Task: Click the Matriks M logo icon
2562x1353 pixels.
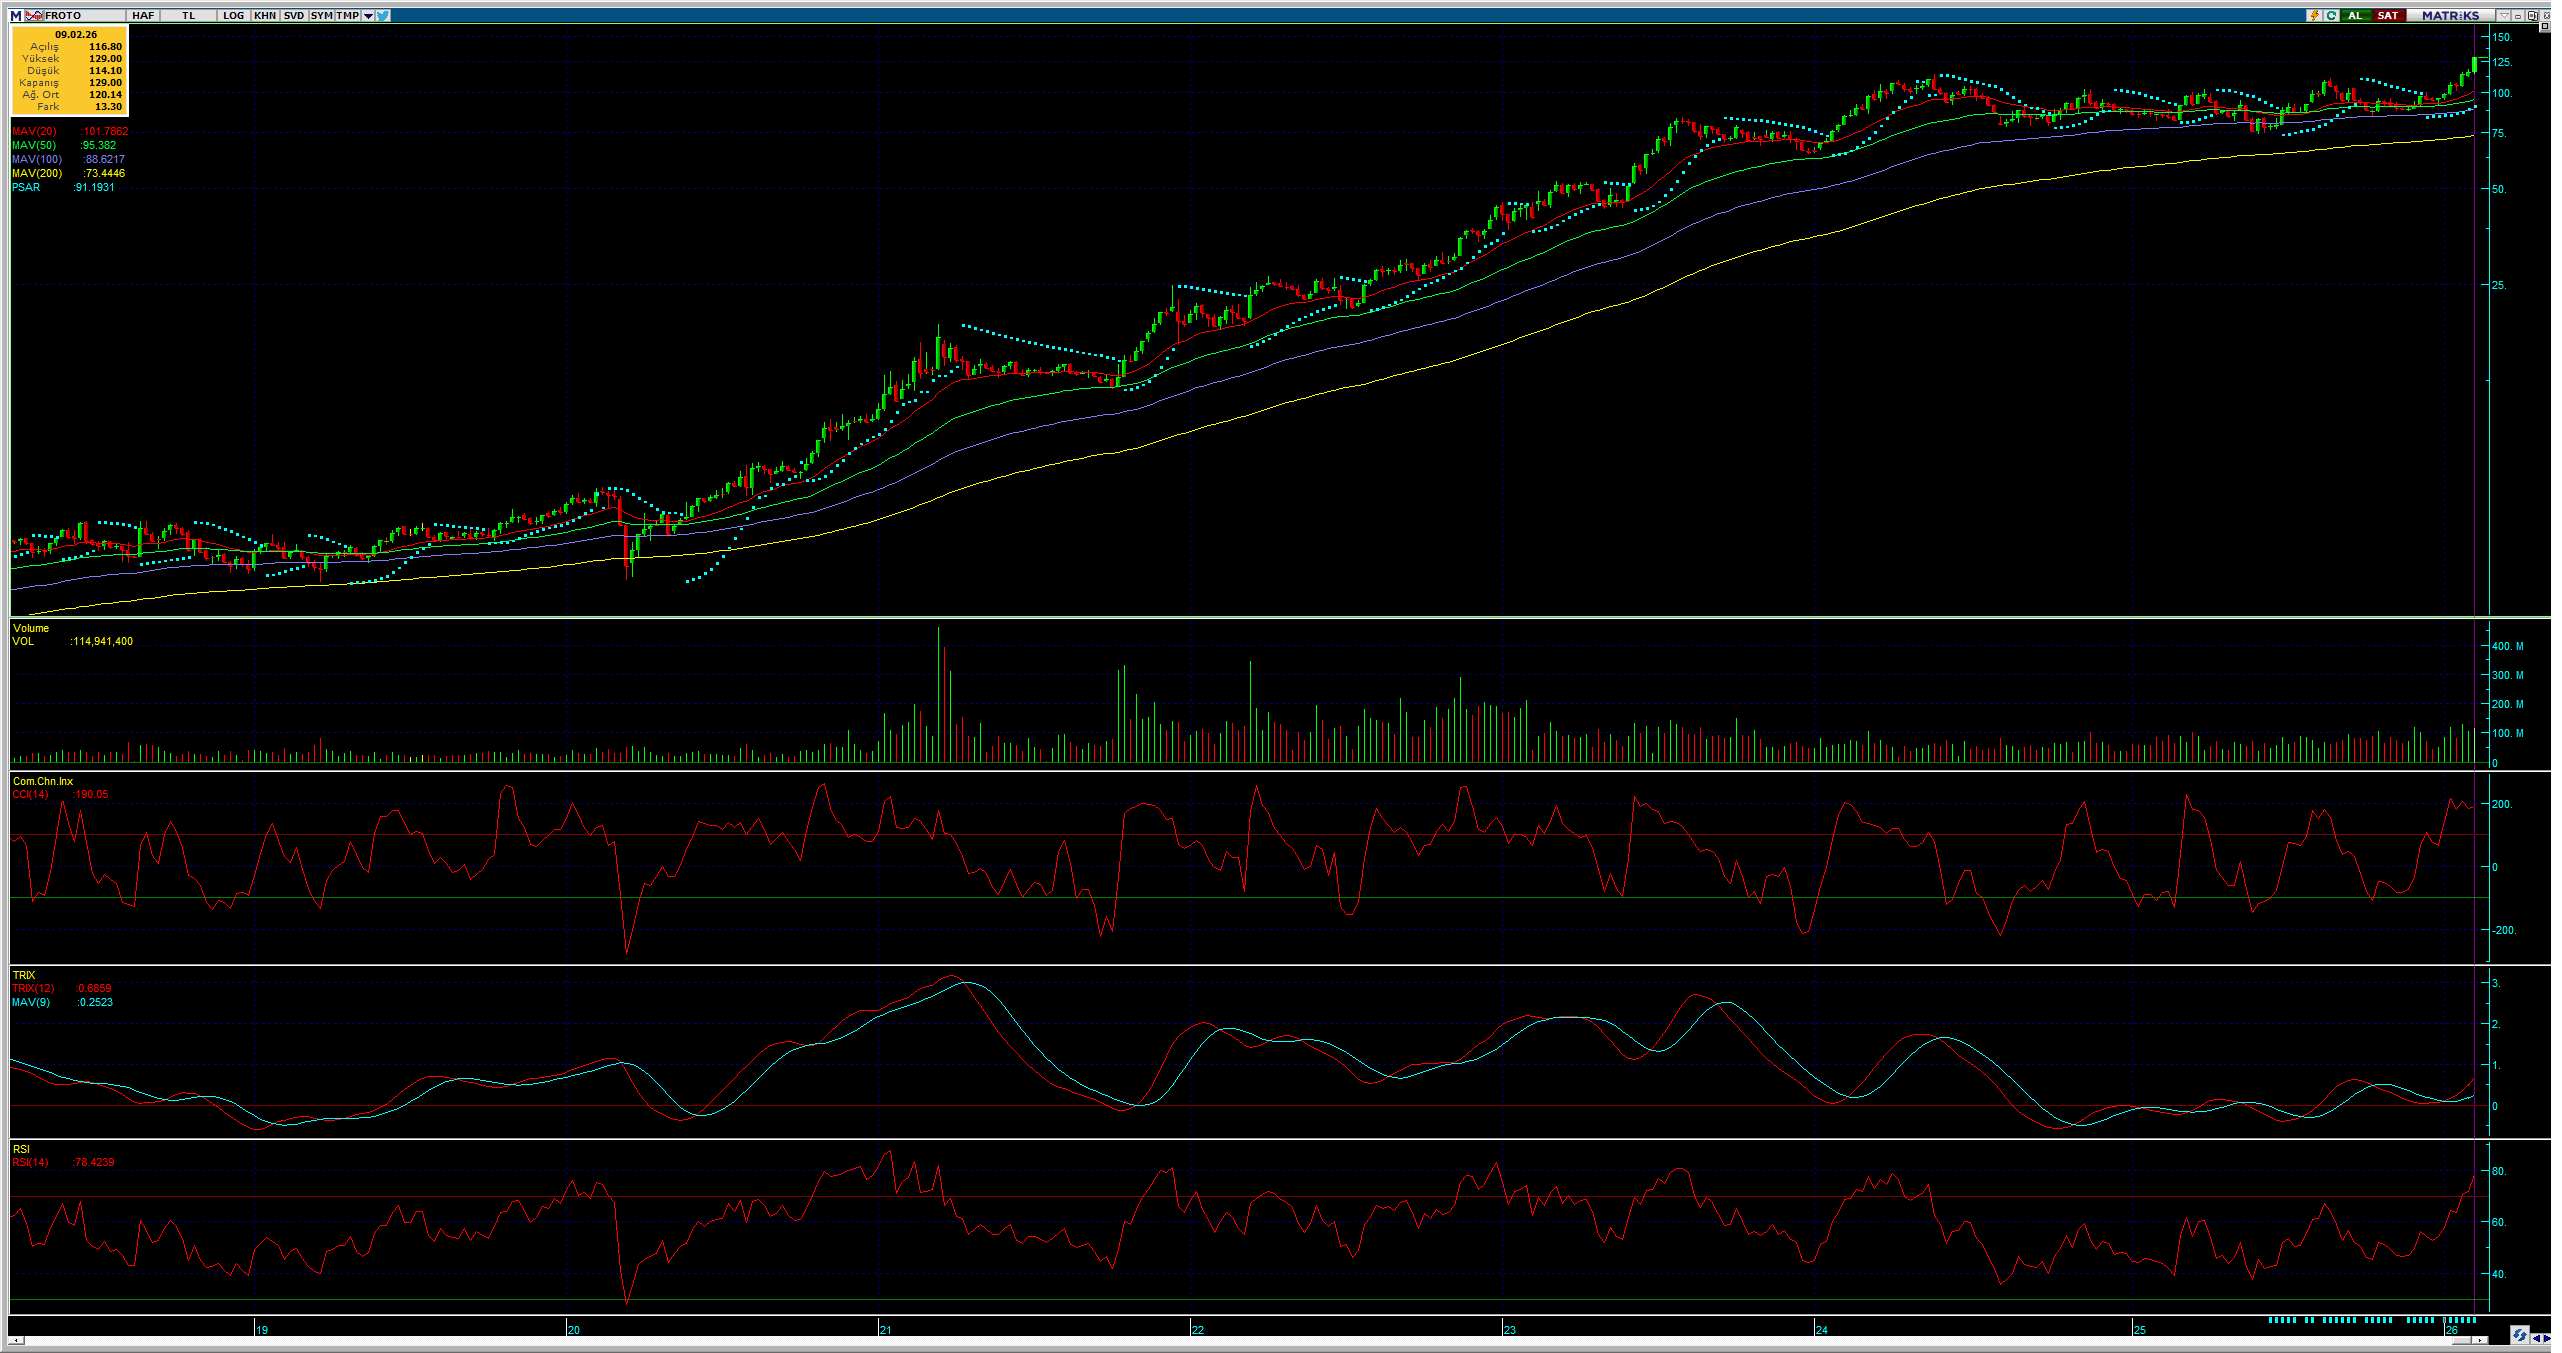Action: coord(15,15)
